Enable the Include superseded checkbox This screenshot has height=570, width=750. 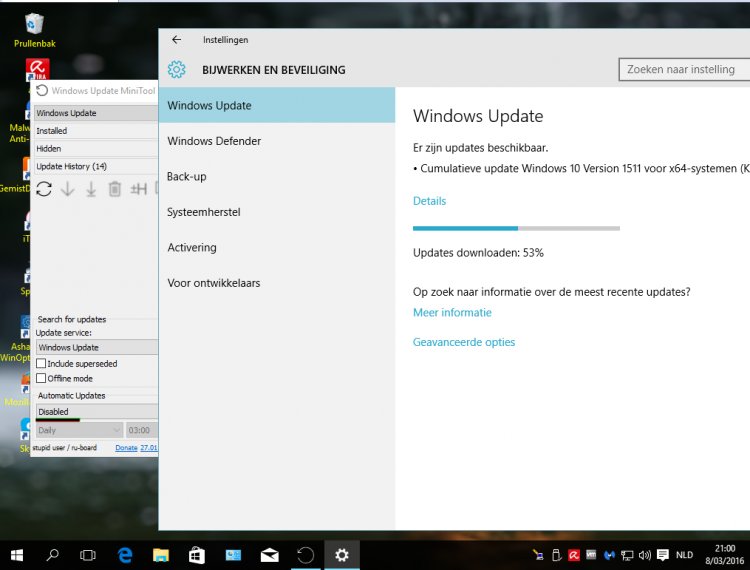(41, 364)
